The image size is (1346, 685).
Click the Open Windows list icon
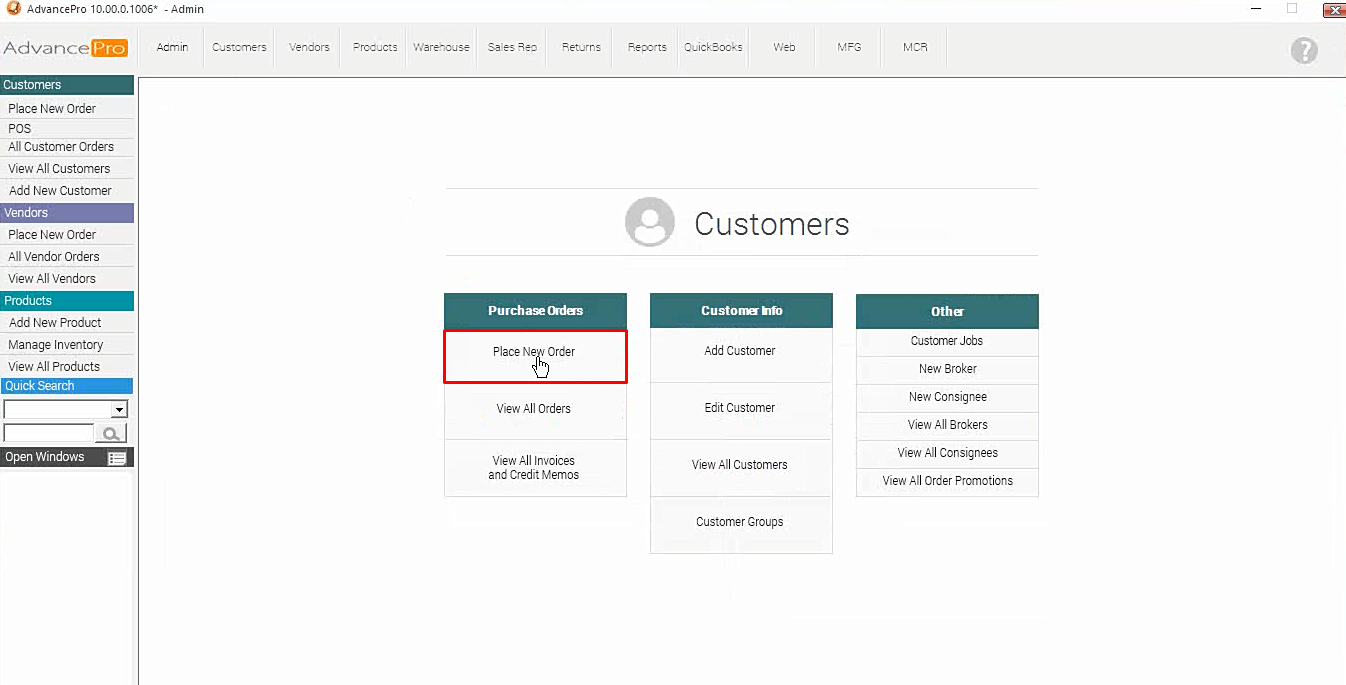(117, 458)
